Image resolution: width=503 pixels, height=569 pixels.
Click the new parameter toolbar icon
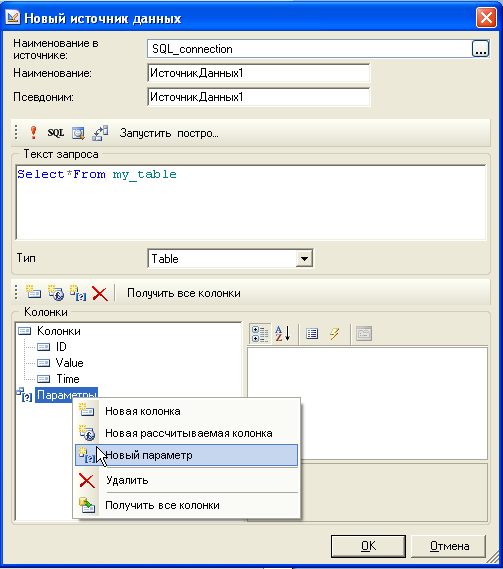78,293
